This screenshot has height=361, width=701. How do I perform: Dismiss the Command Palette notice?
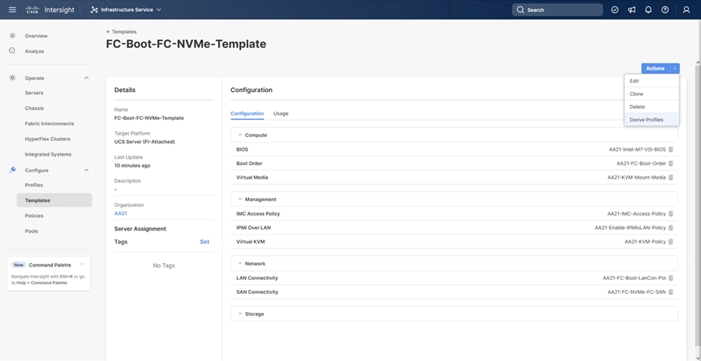[x=82, y=265]
